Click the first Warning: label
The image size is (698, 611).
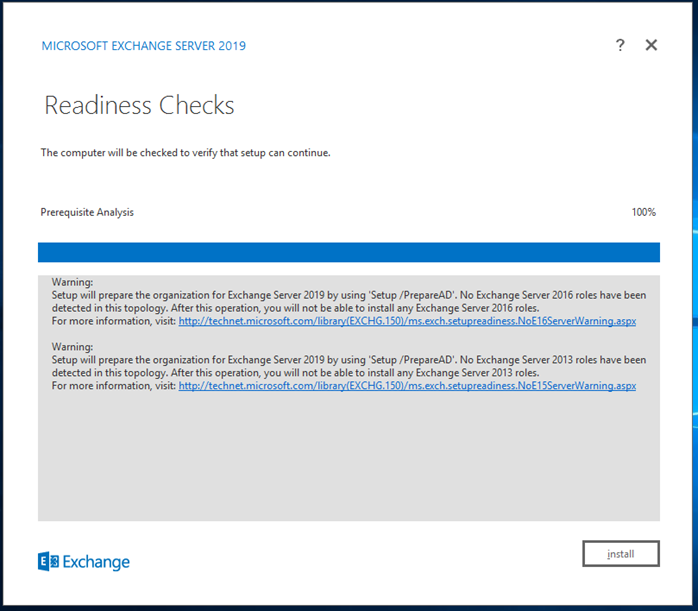tap(72, 282)
